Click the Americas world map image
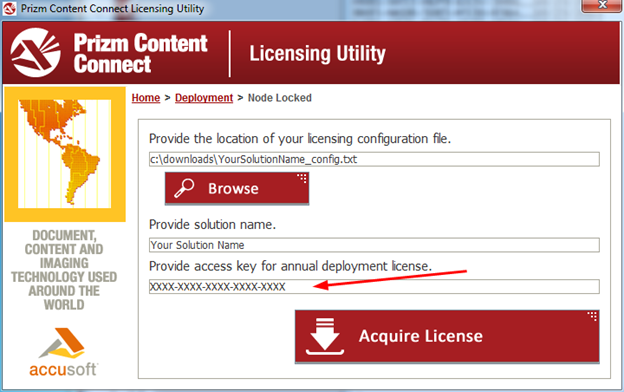This screenshot has height=392, width=624. pos(64,154)
